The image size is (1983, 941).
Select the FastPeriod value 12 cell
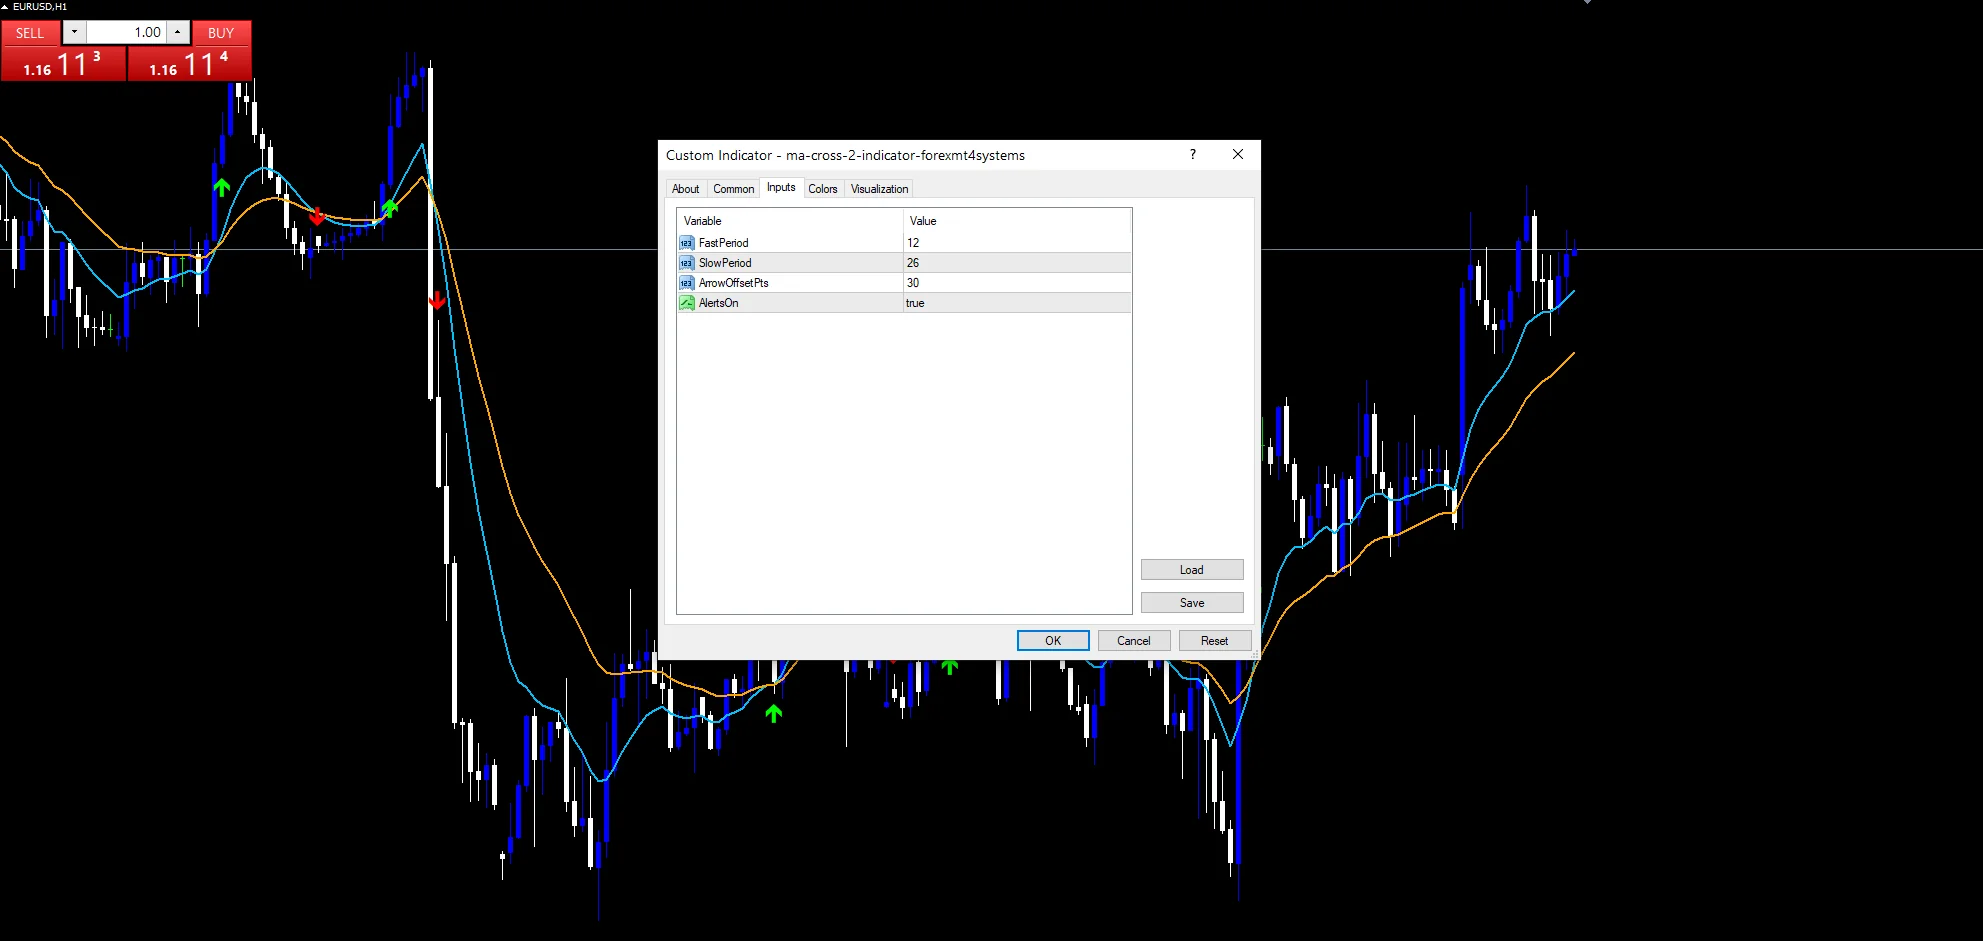pyautogui.click(x=1017, y=243)
